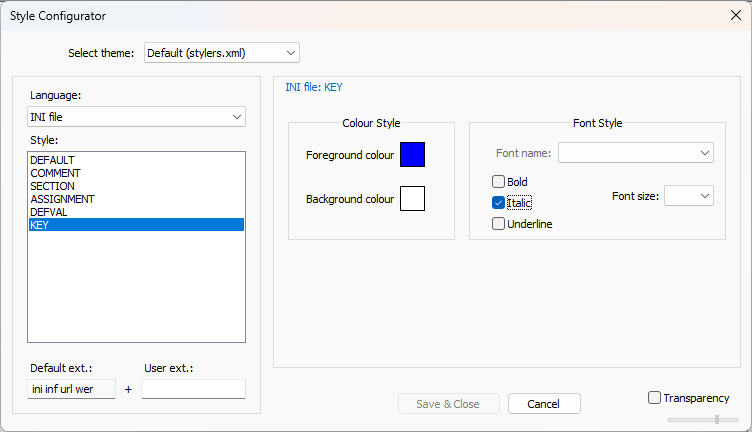
Task: Select the DEFVAL style entry
Action: tap(50, 212)
